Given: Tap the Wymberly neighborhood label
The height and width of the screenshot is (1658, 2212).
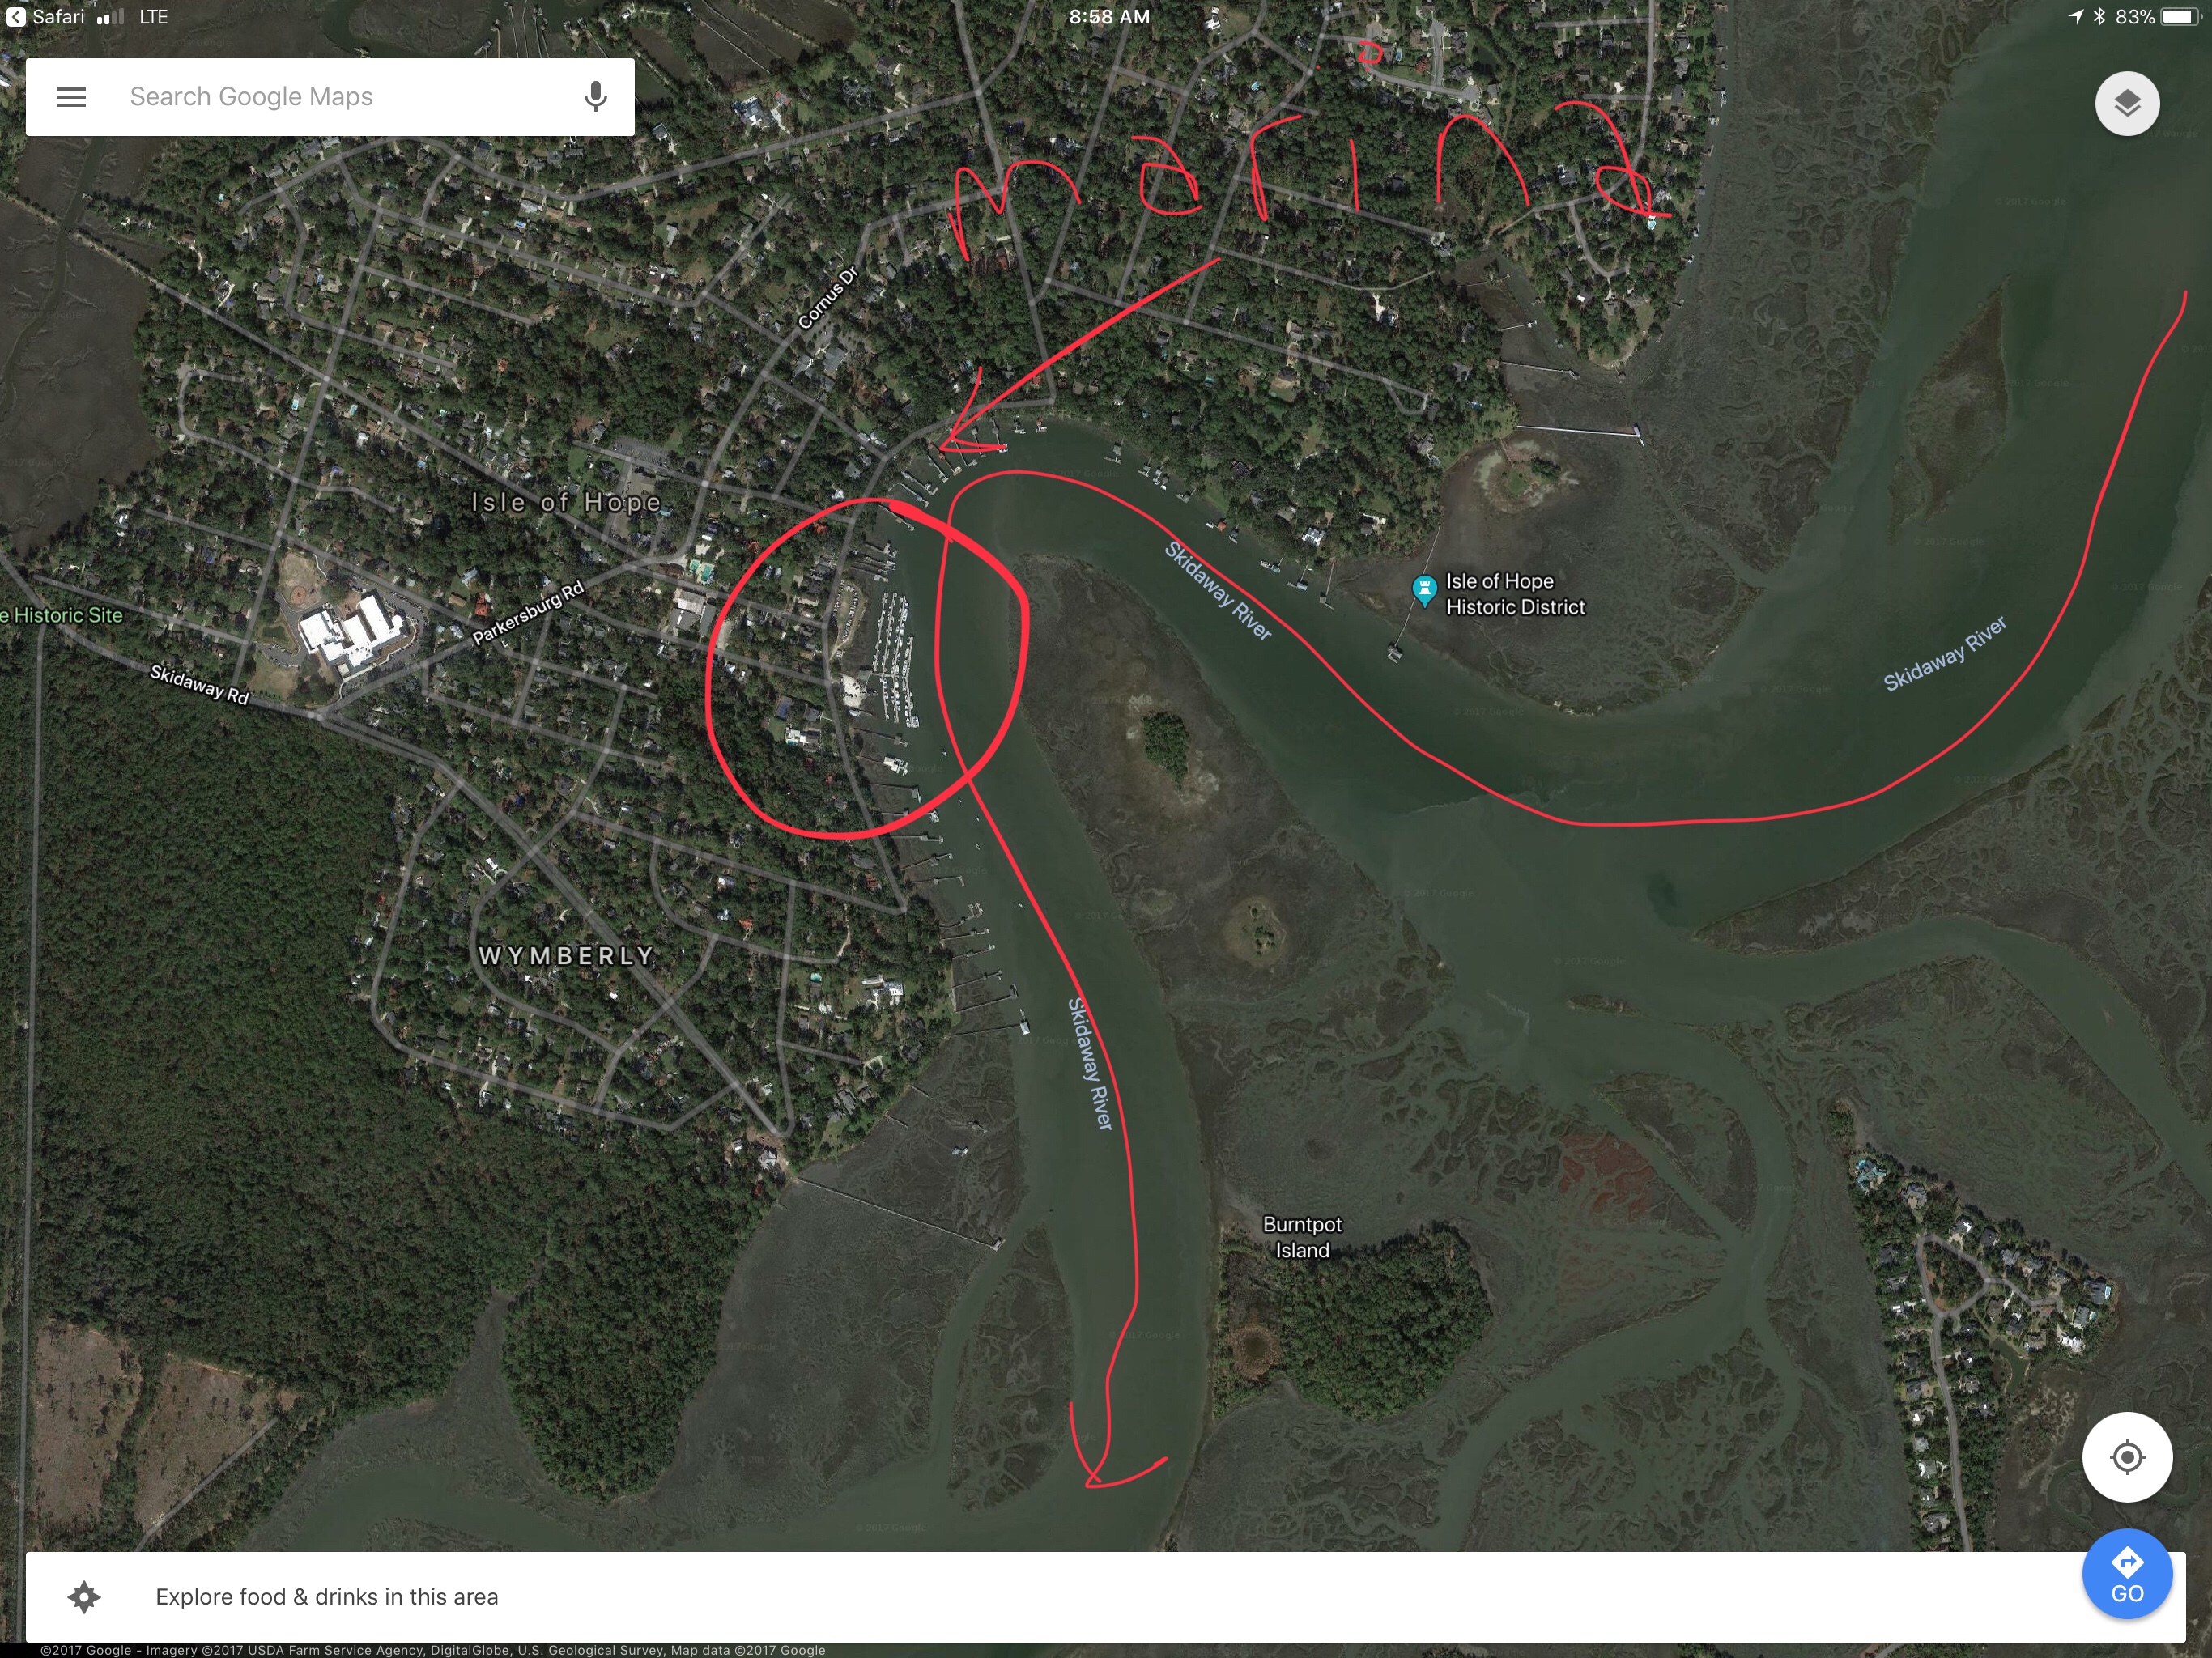Looking at the screenshot, I should (566, 956).
